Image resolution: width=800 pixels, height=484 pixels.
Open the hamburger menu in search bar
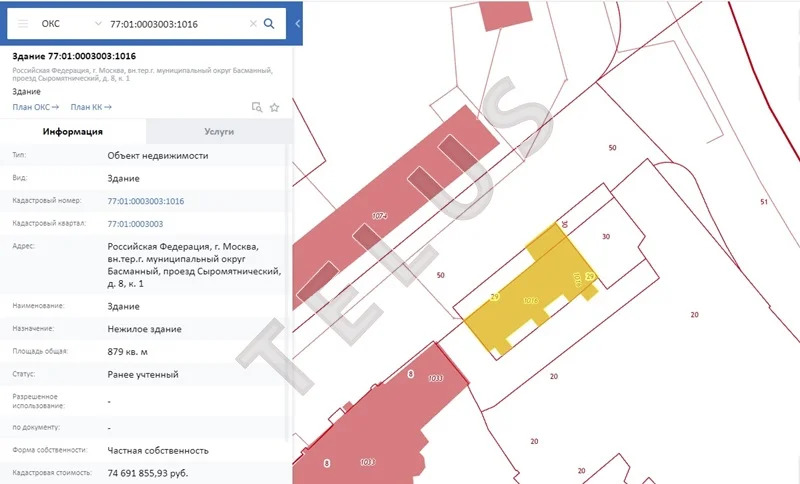(x=22, y=23)
